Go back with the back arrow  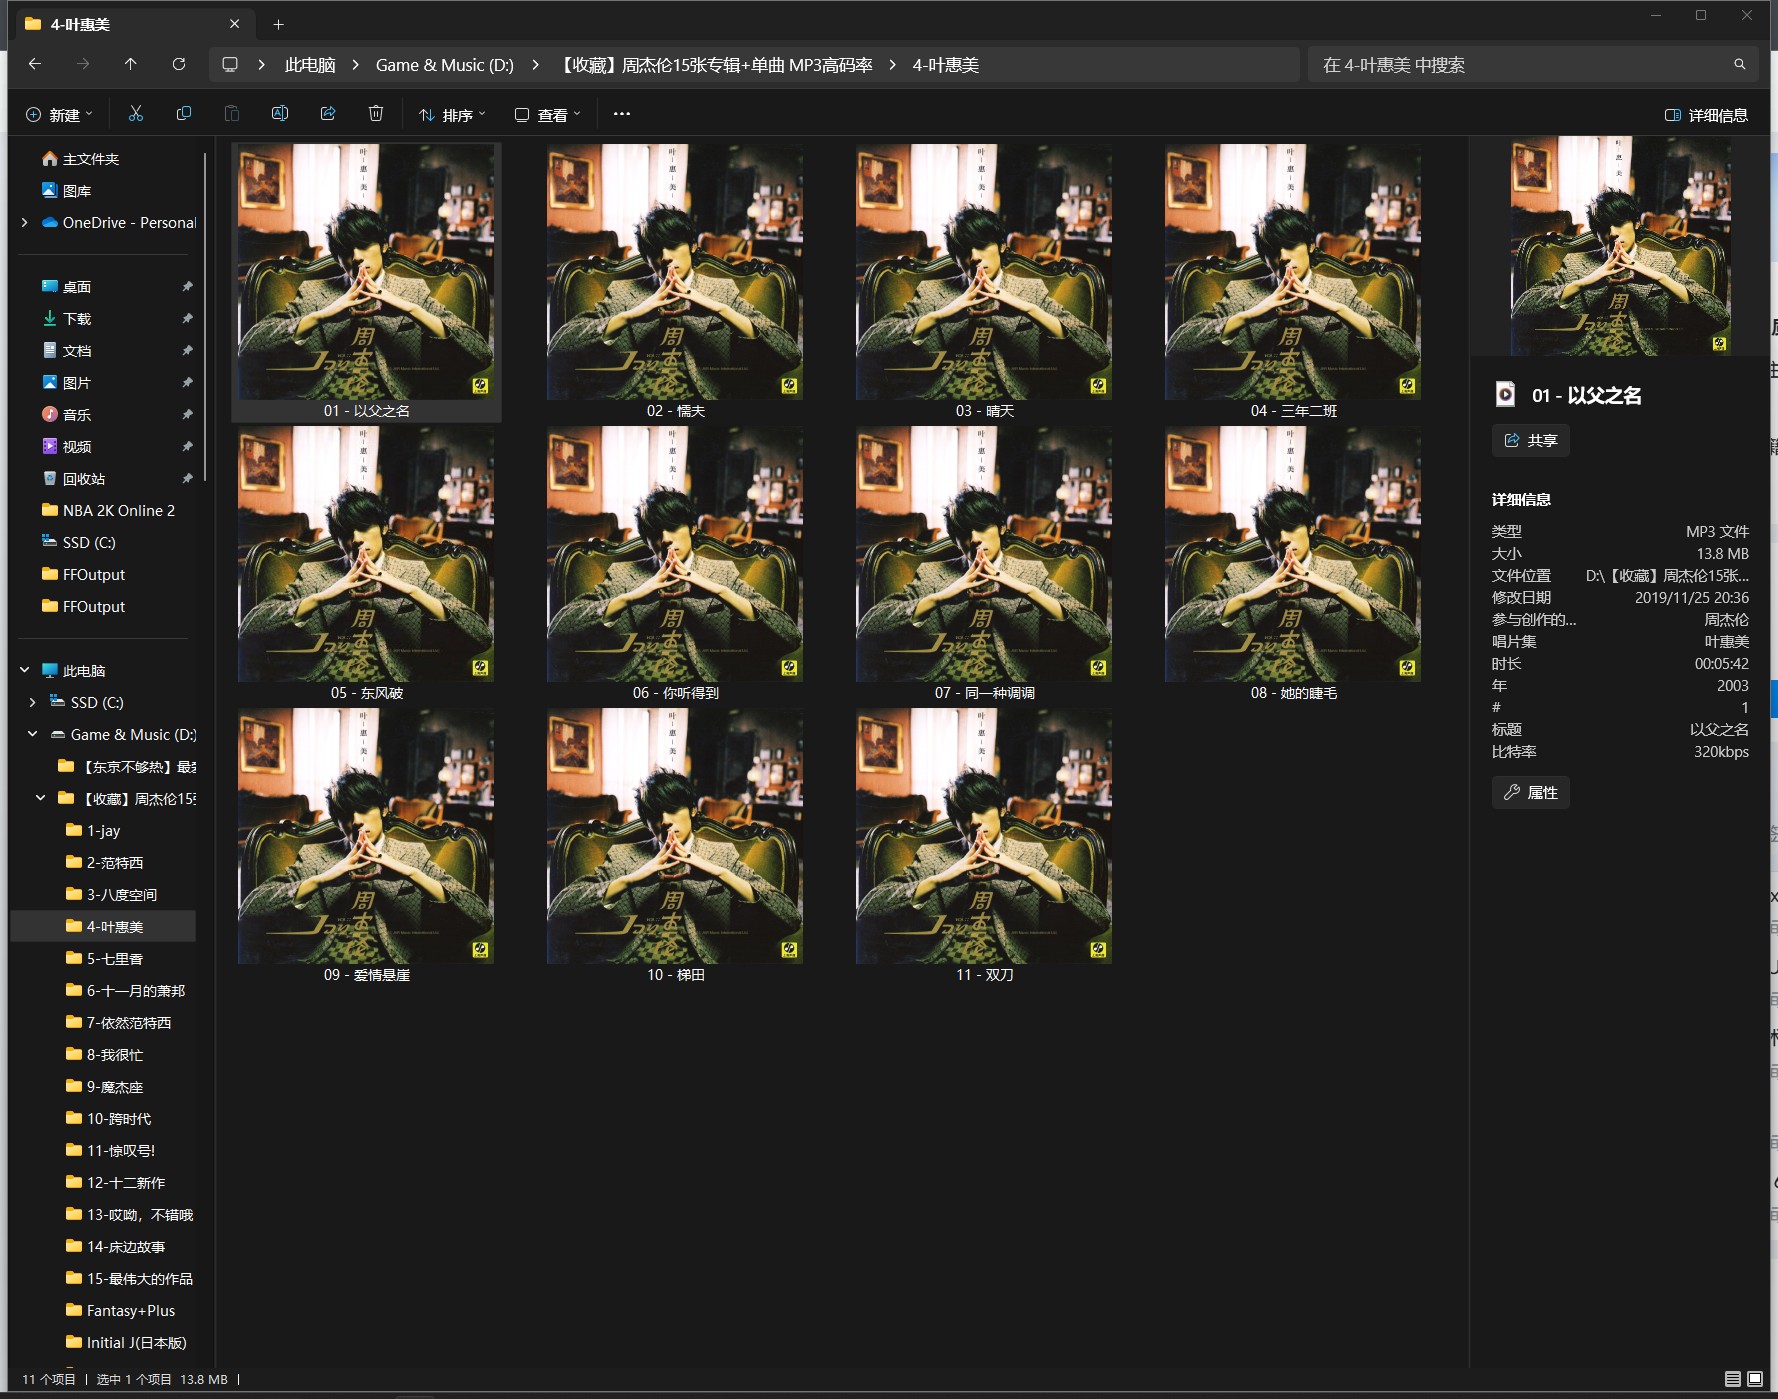35,64
